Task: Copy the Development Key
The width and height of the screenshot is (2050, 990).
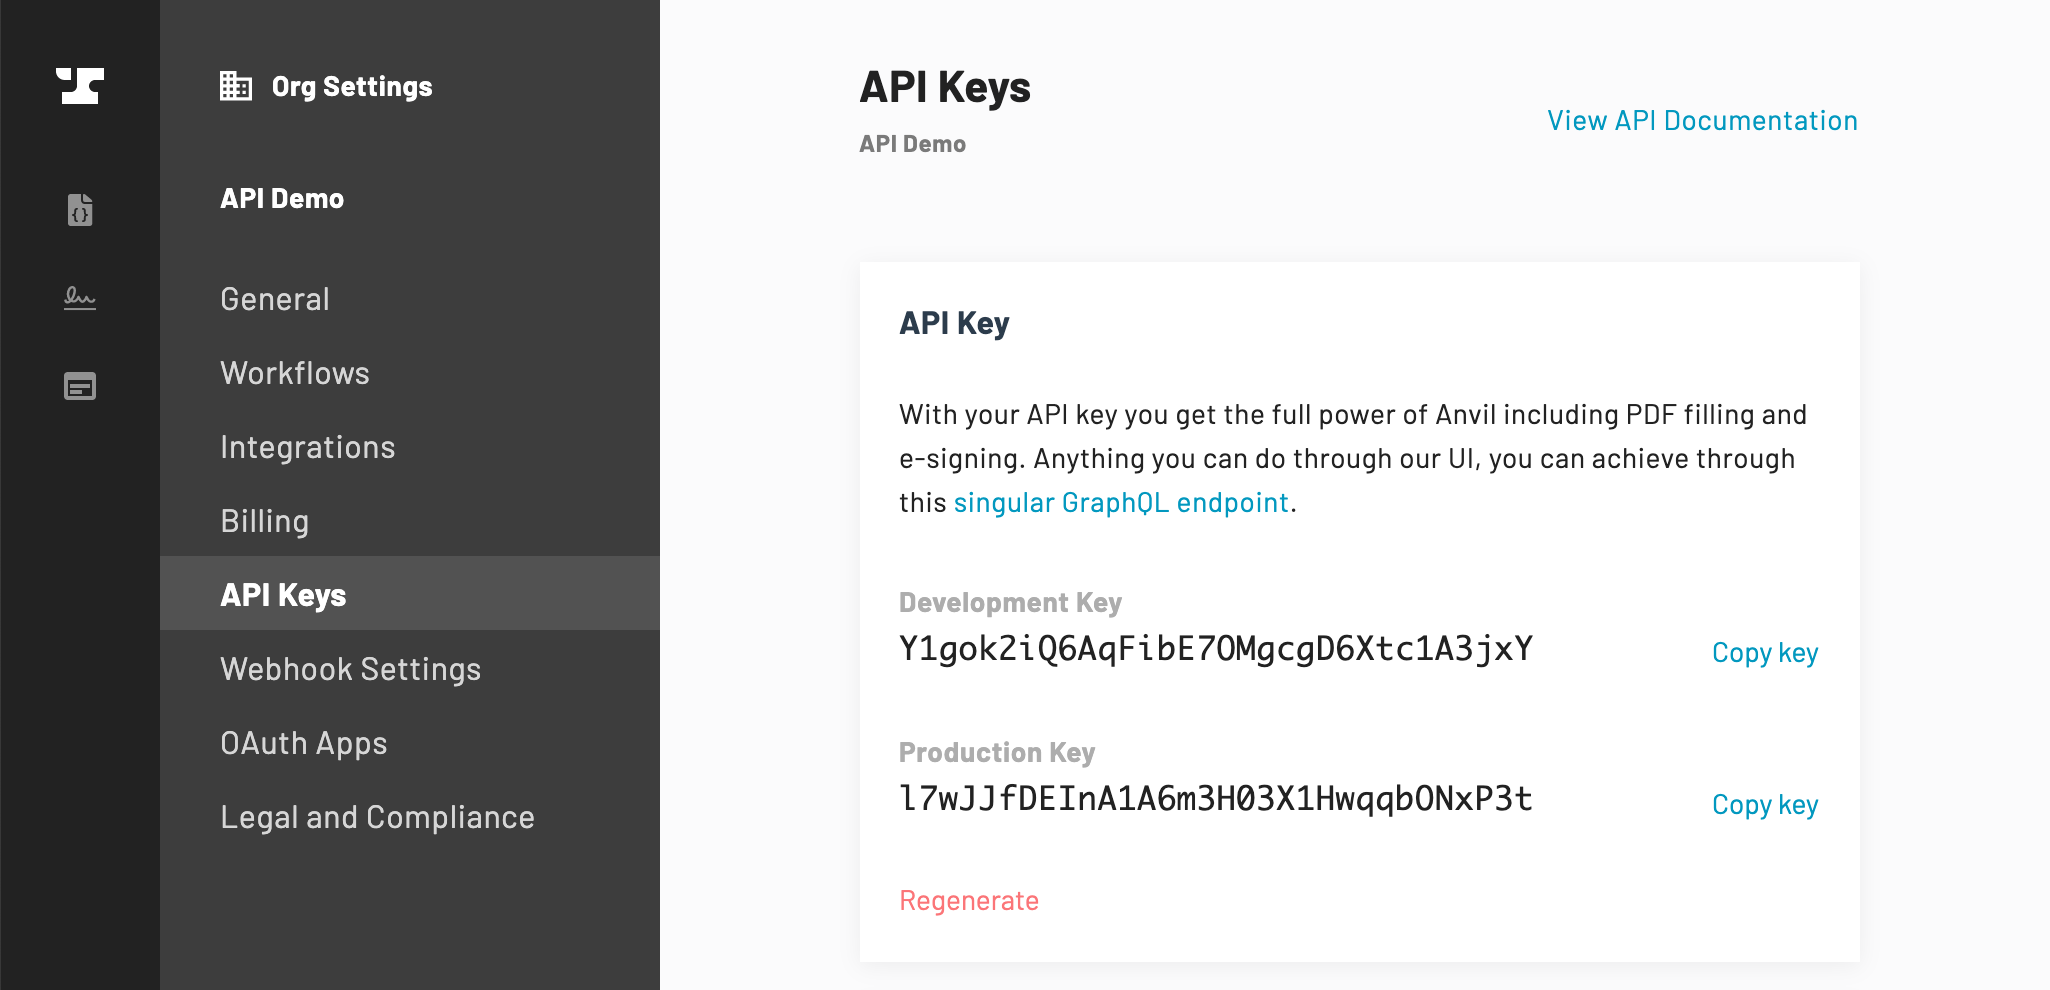Action: coord(1765,653)
